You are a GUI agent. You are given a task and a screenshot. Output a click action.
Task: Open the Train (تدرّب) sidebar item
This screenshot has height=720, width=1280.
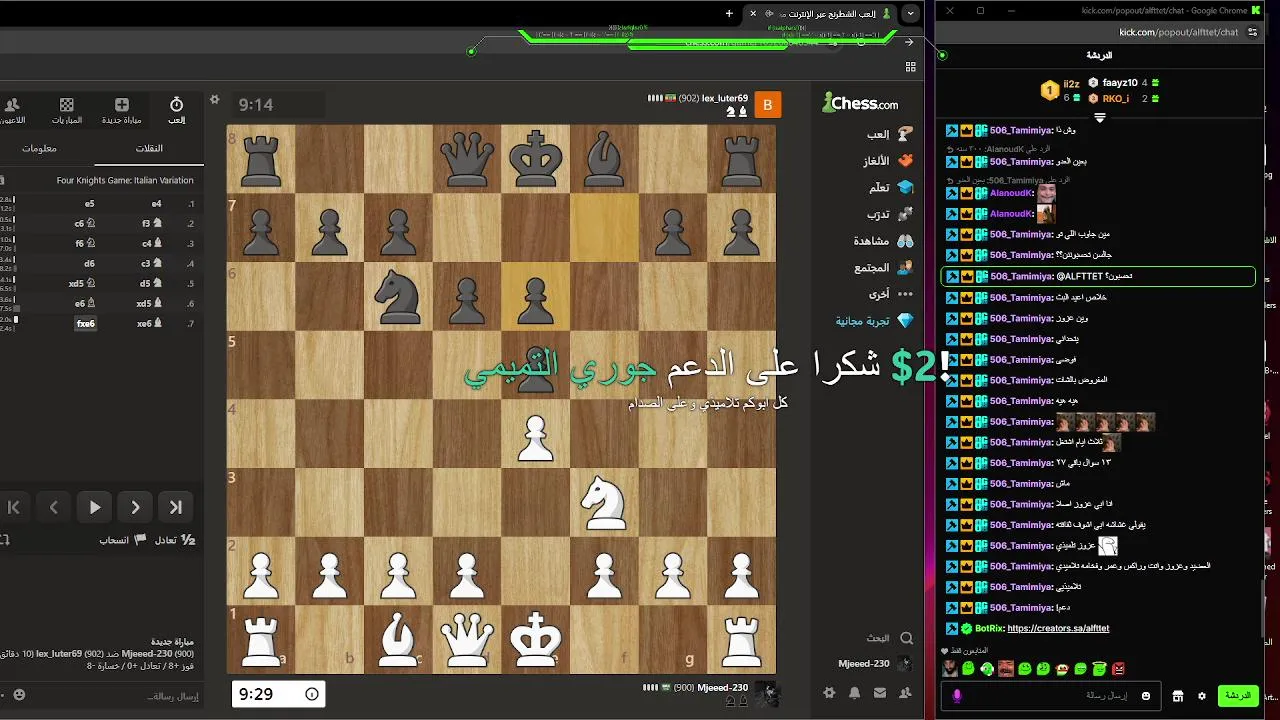[x=890, y=215]
